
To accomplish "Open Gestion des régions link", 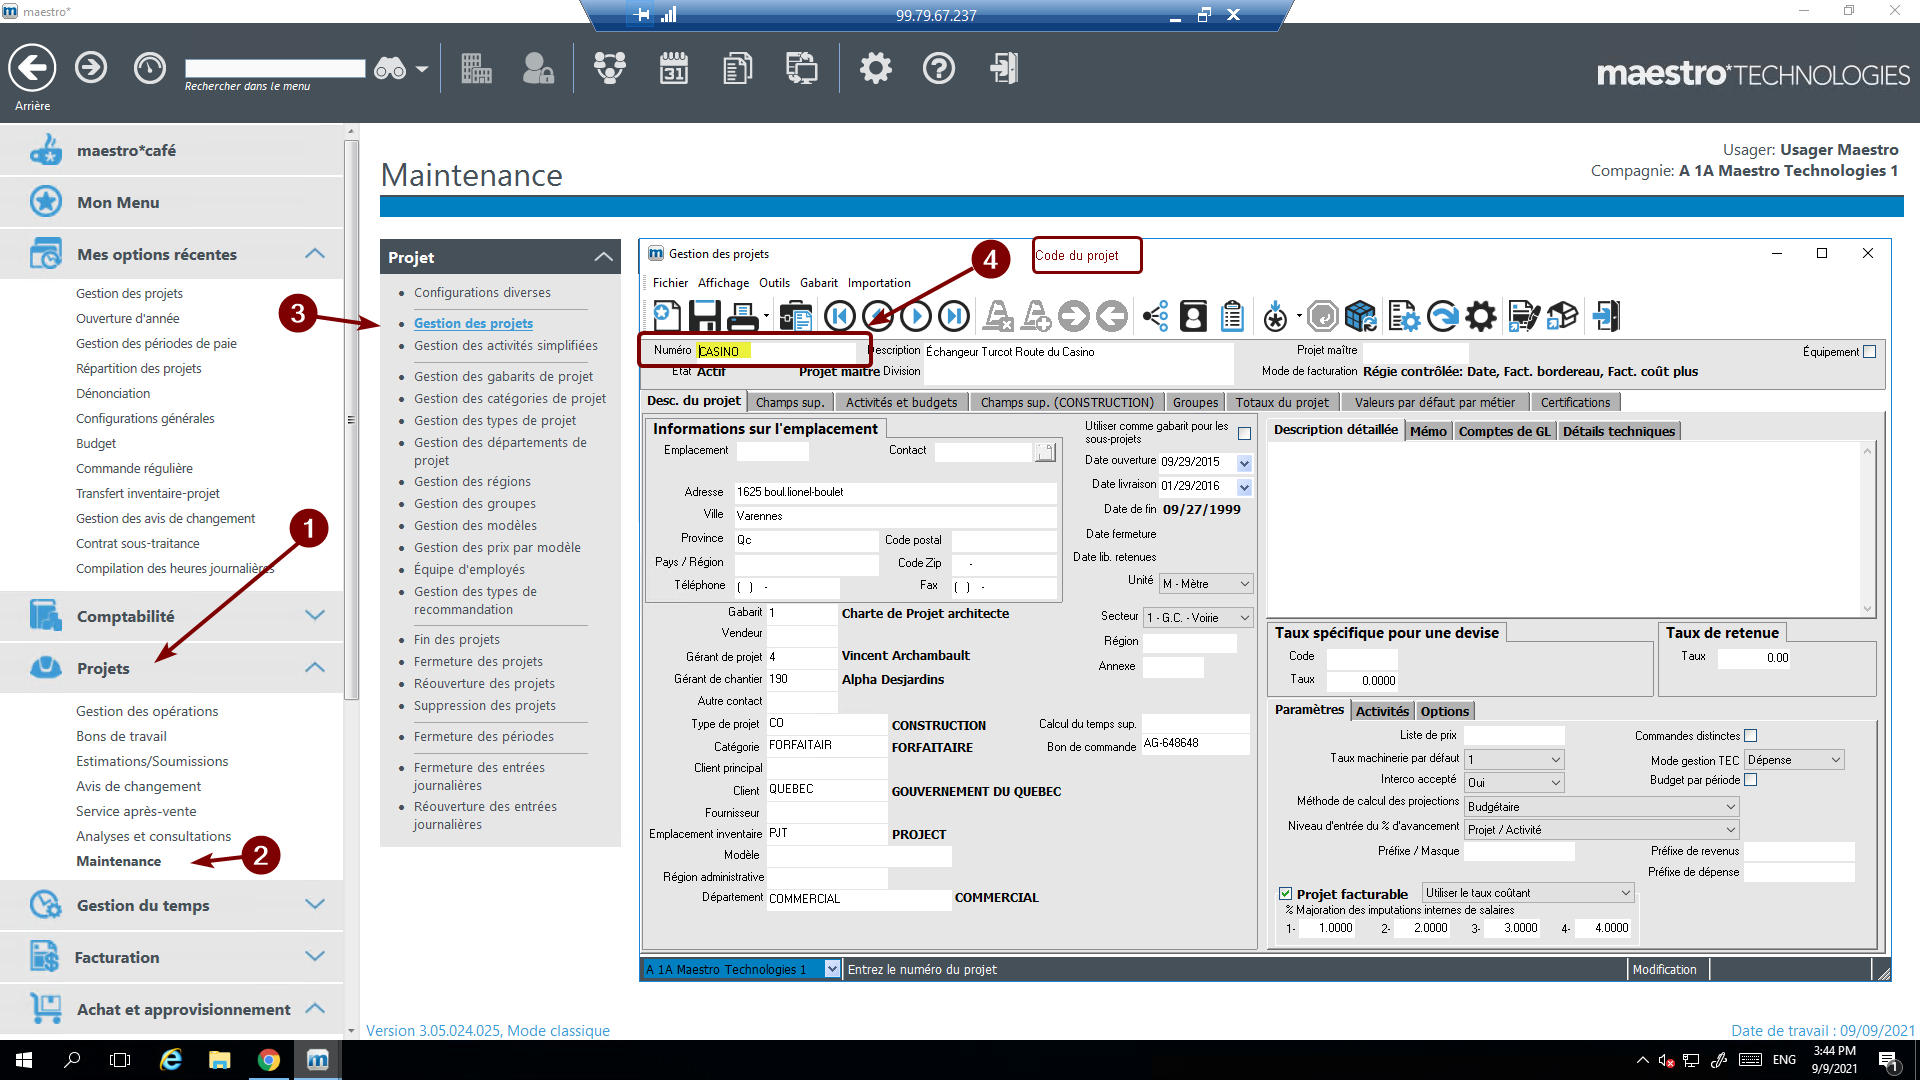I will [x=472, y=481].
